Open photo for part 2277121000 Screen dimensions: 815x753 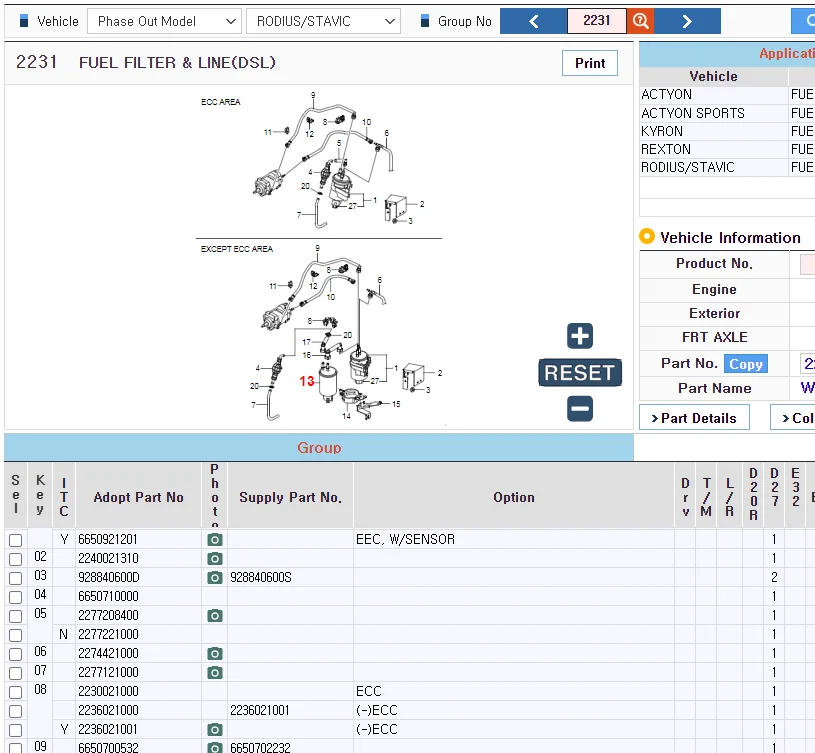point(215,673)
